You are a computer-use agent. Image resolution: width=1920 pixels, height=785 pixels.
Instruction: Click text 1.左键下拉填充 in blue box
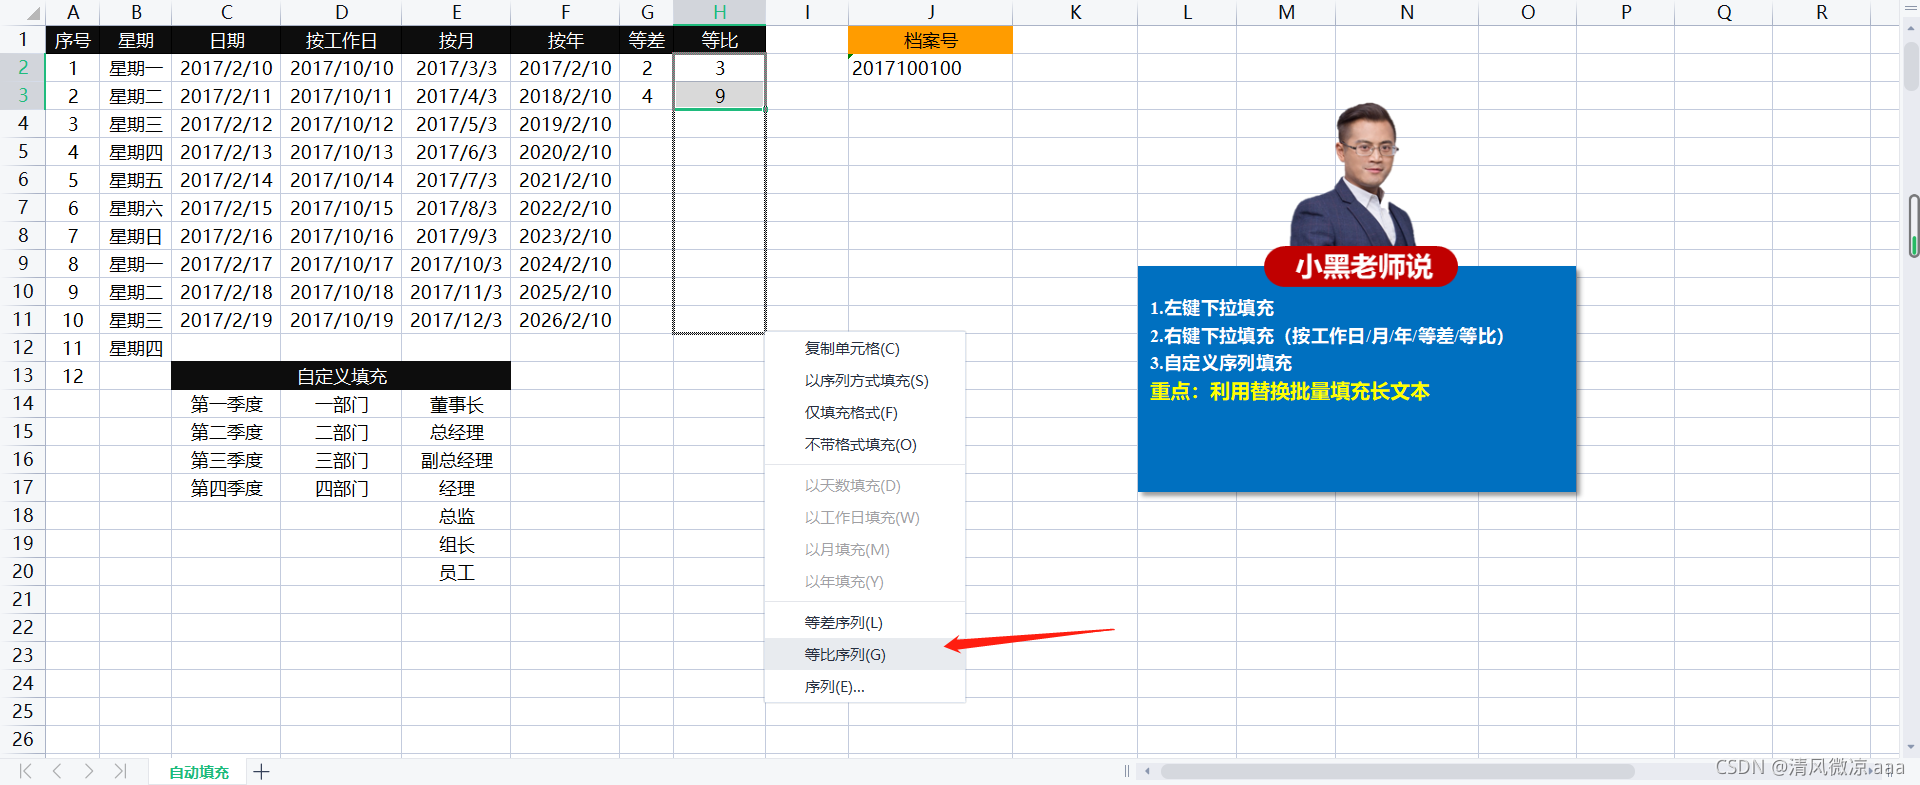1211,308
